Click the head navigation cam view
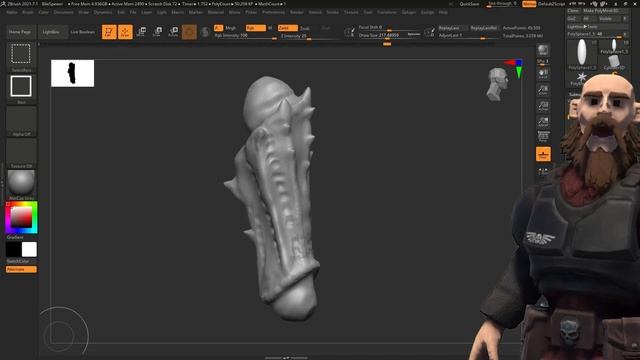The image size is (640, 360). click(497, 84)
